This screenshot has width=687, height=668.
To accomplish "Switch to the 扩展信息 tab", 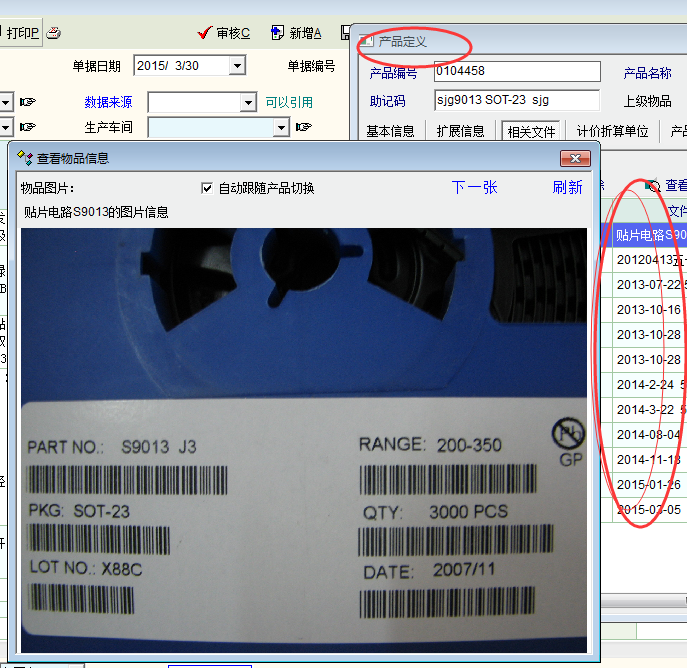I will tap(460, 131).
